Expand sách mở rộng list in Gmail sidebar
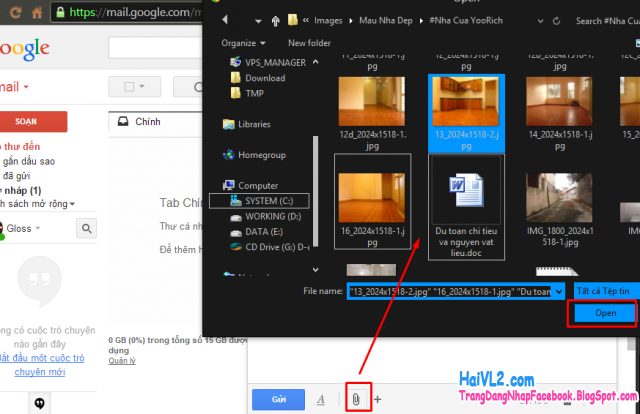This screenshot has width=640, height=414. pyautogui.click(x=37, y=204)
